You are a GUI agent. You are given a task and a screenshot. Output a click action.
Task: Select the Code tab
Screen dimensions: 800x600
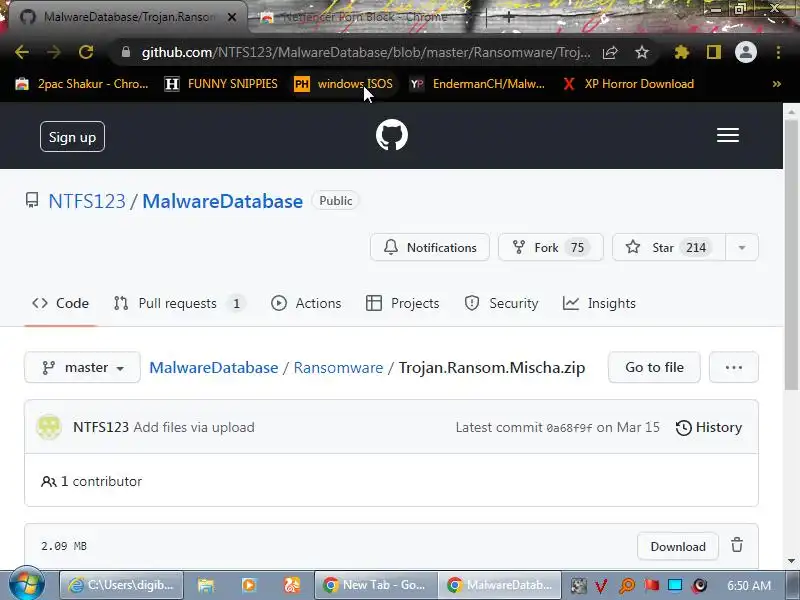point(60,303)
